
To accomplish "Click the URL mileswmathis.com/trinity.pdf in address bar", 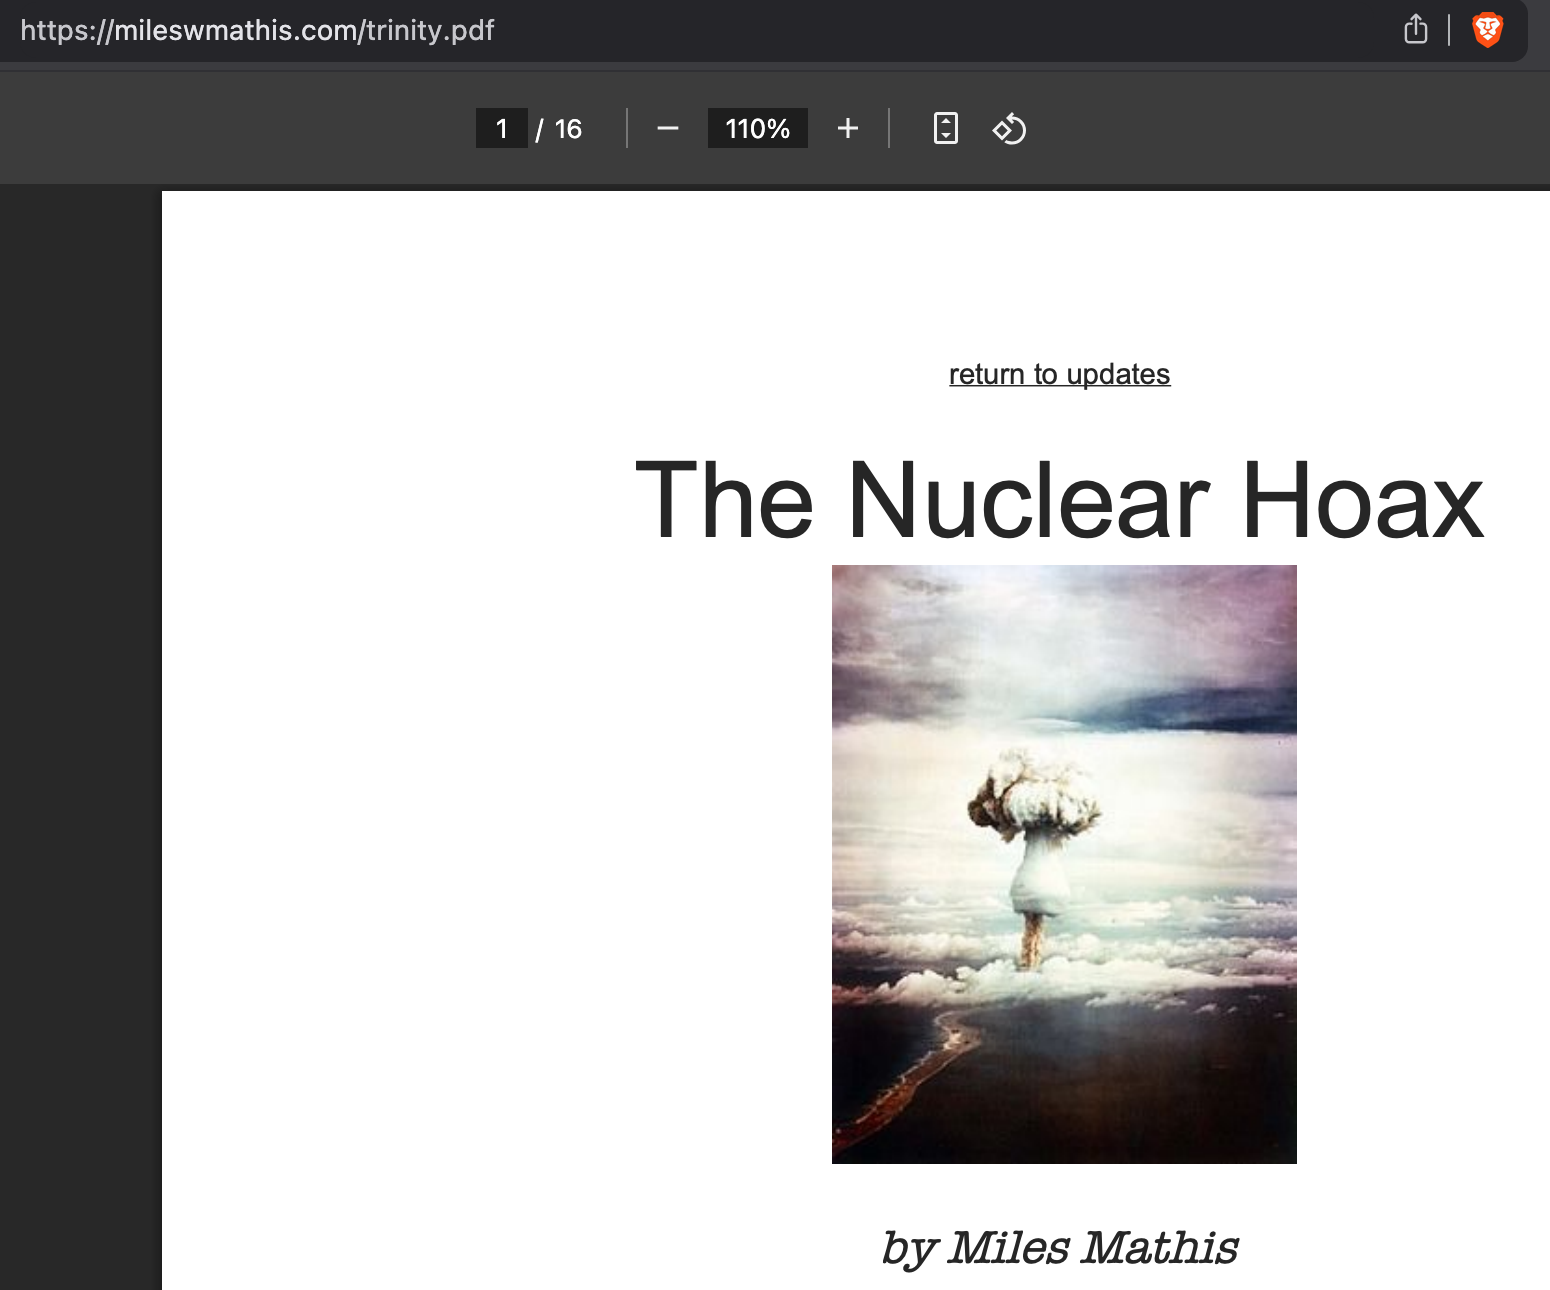I will [x=257, y=30].
